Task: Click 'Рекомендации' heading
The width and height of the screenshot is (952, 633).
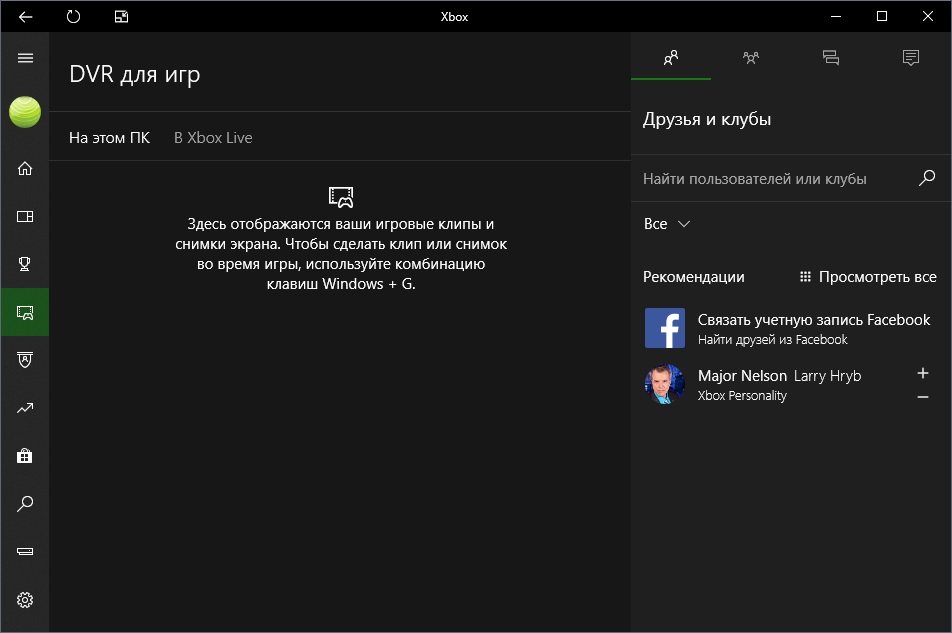Action: [693, 277]
